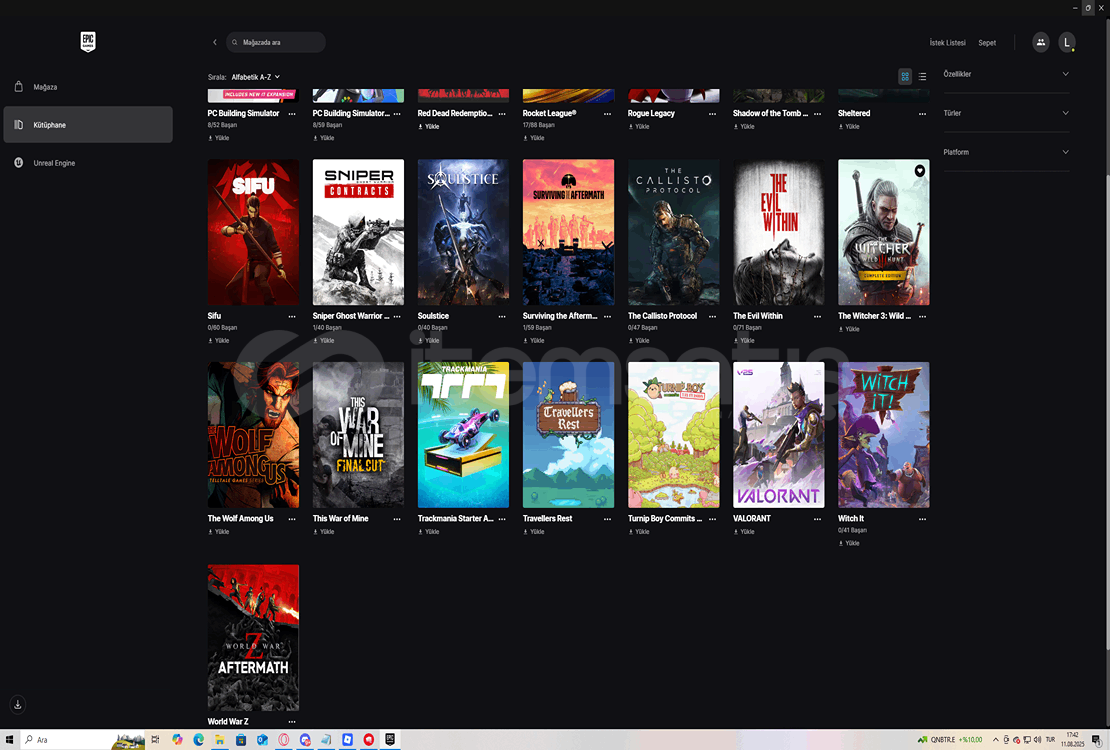Screen dimensions: 1110x750
Task: Open Sepet cart link
Action: click(x=987, y=42)
